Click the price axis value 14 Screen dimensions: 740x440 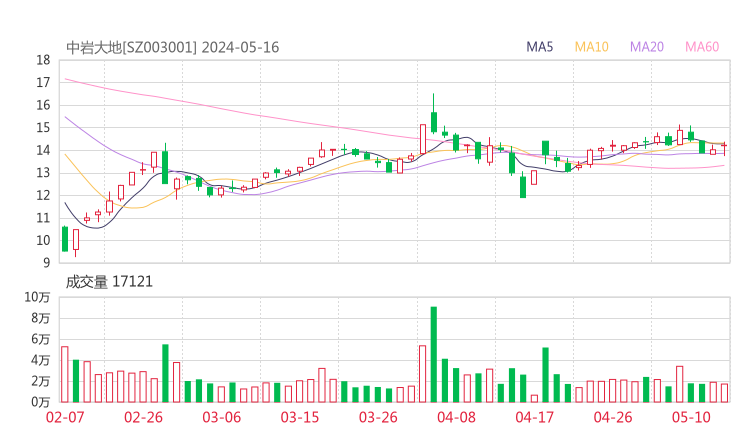click(x=43, y=151)
